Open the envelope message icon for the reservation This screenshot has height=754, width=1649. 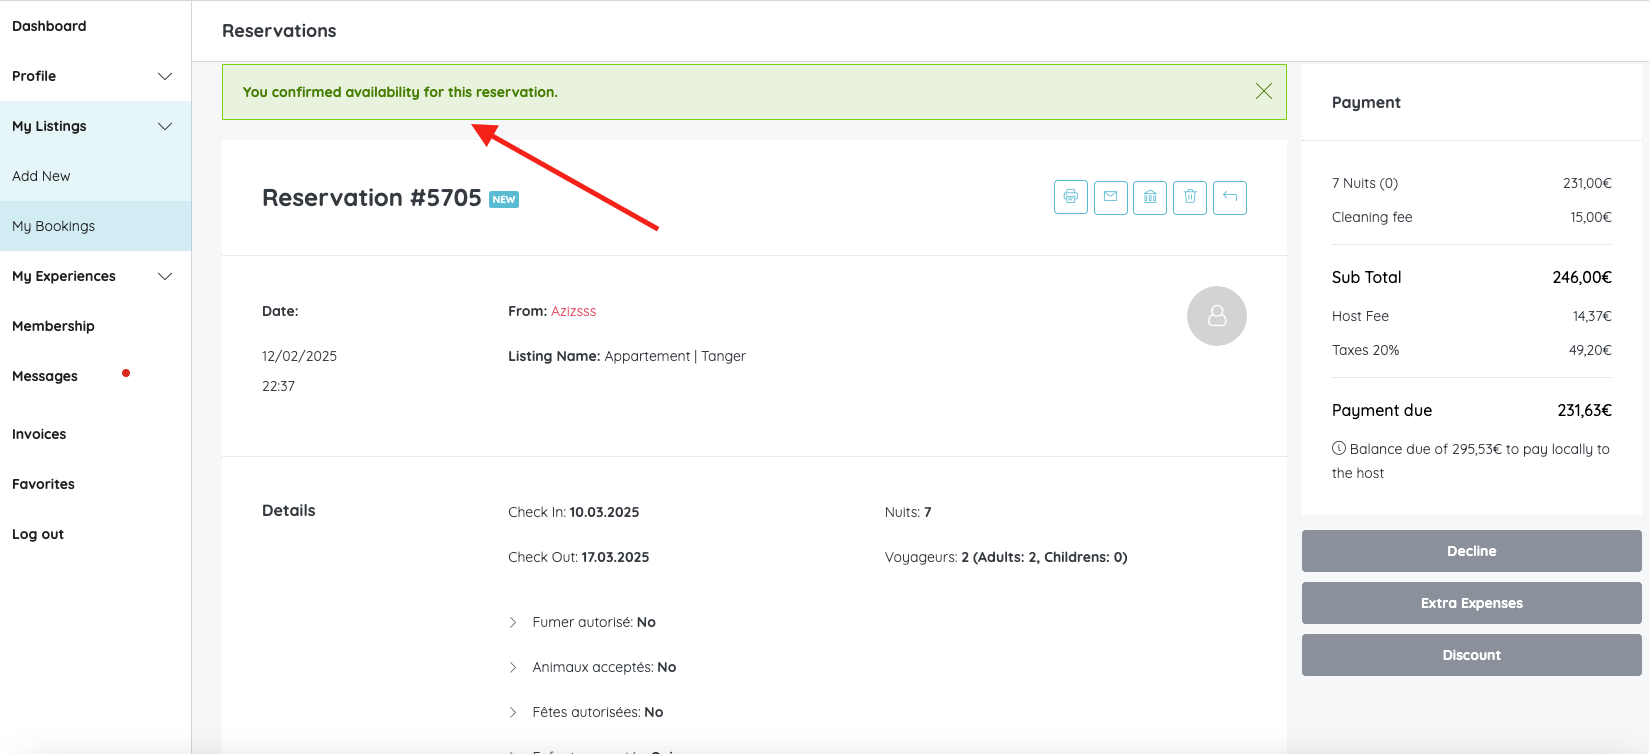pyautogui.click(x=1110, y=197)
